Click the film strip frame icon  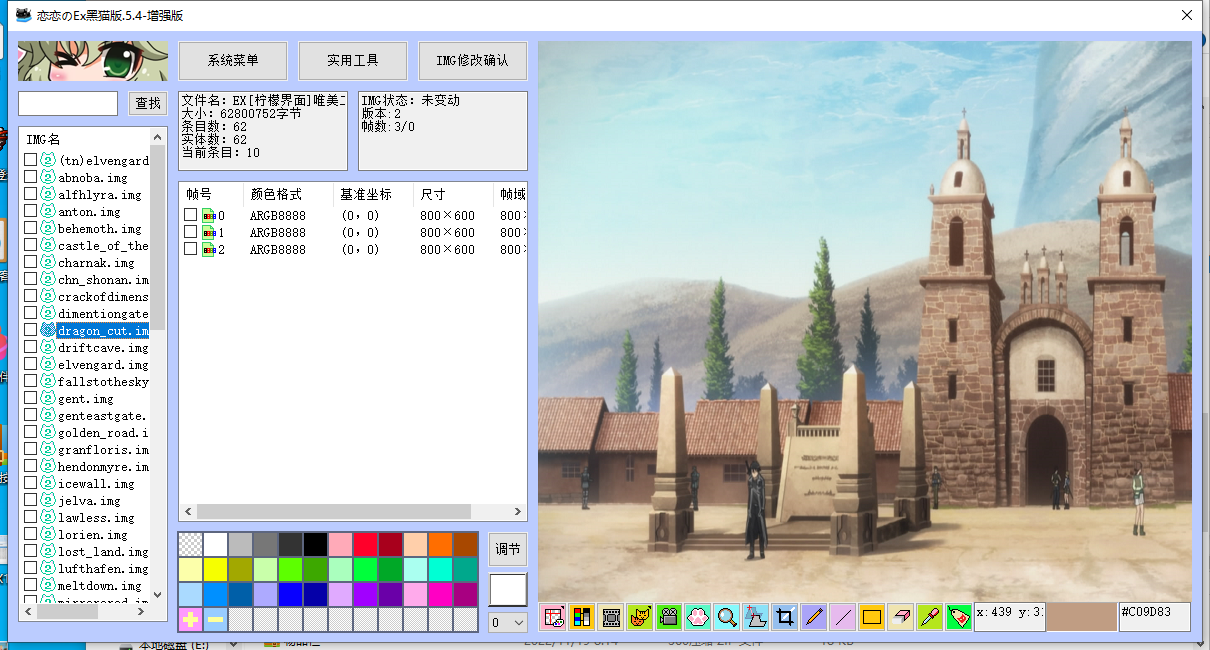point(611,617)
